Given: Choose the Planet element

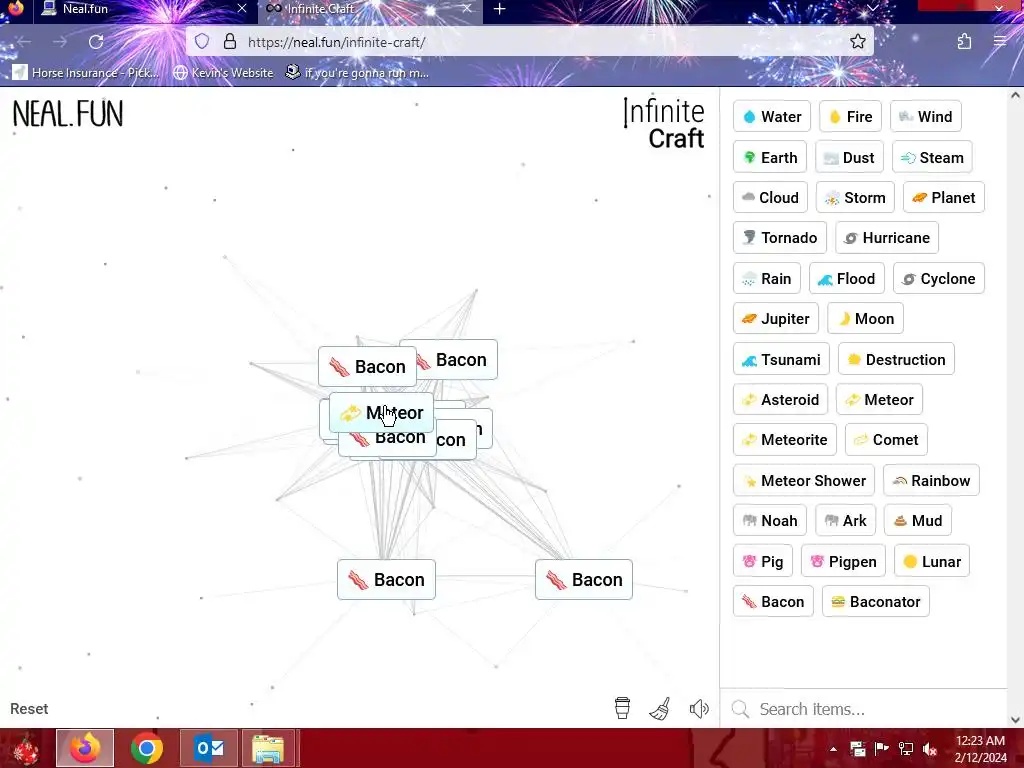Looking at the screenshot, I should pyautogui.click(x=944, y=197).
